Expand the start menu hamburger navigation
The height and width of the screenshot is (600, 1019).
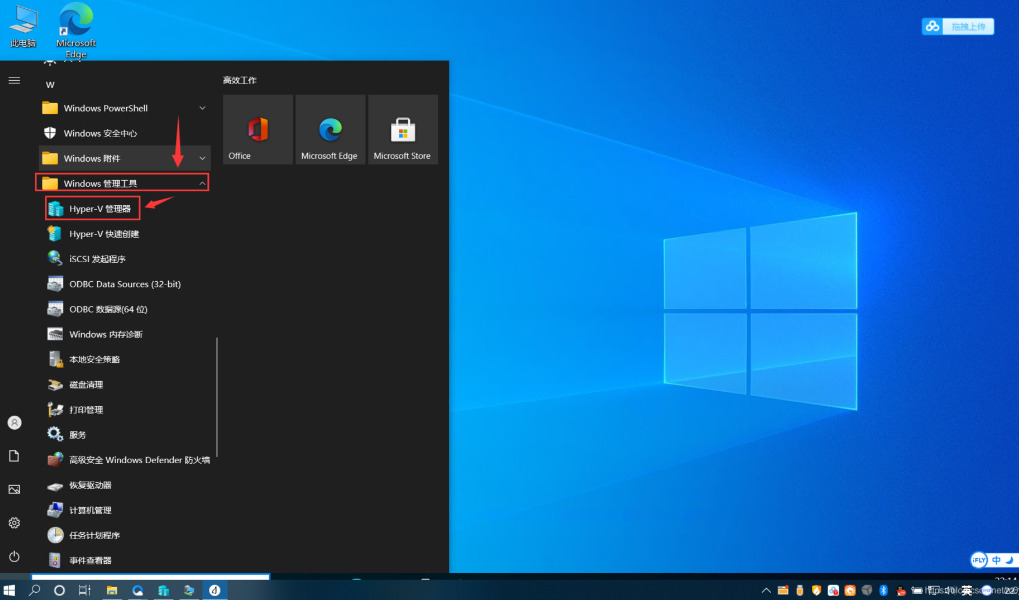point(14,80)
